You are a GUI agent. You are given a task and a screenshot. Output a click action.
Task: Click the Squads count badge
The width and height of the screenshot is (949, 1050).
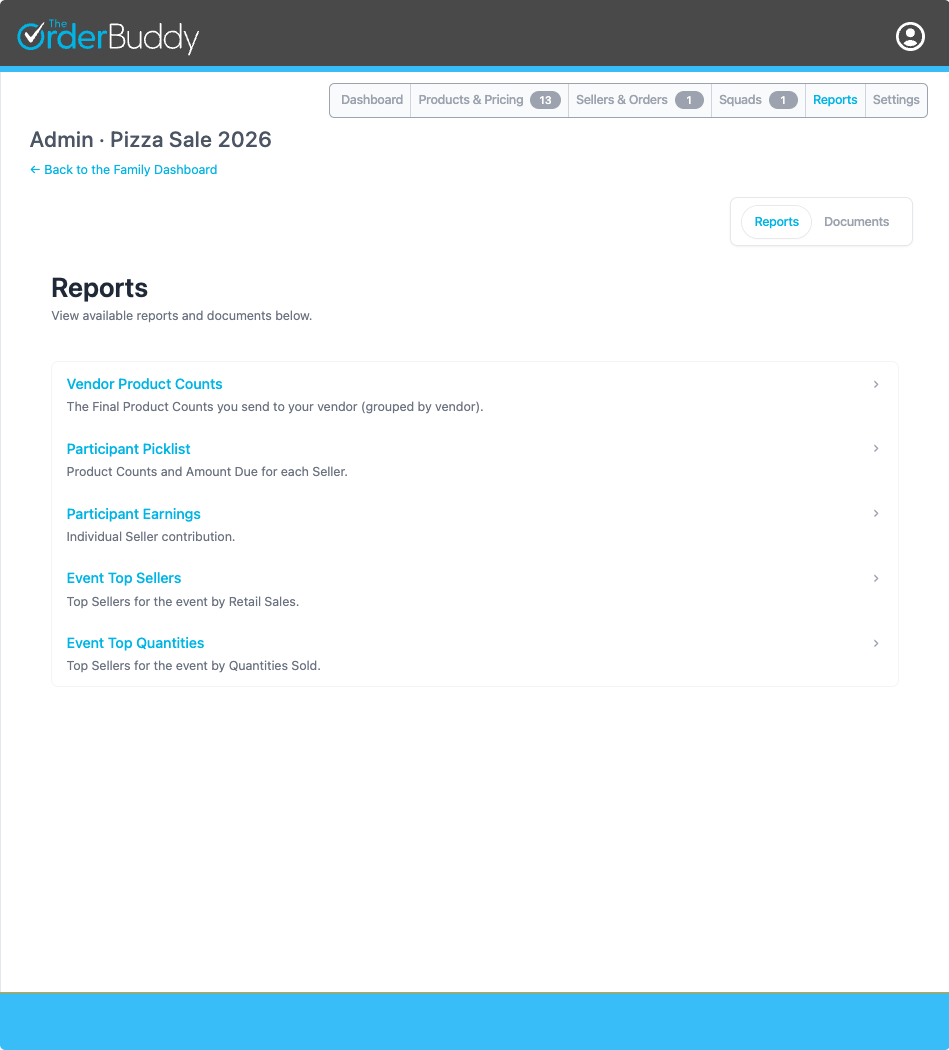[x=782, y=99]
